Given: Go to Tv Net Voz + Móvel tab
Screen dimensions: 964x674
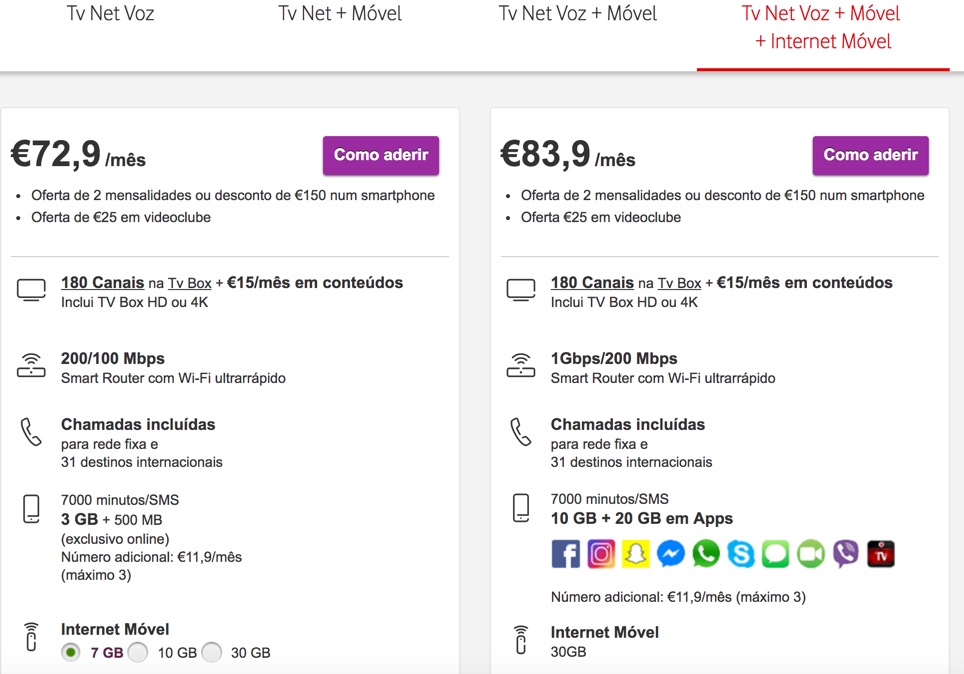Looking at the screenshot, I should [x=578, y=14].
